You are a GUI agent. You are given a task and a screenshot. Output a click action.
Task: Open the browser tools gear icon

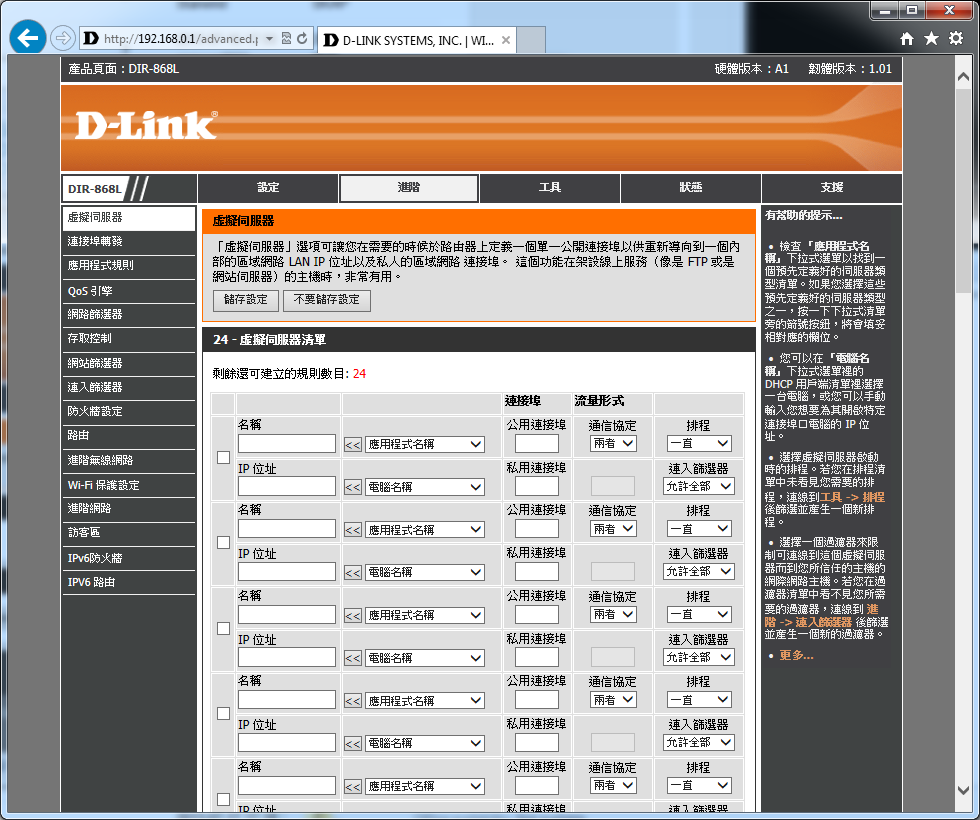click(956, 38)
